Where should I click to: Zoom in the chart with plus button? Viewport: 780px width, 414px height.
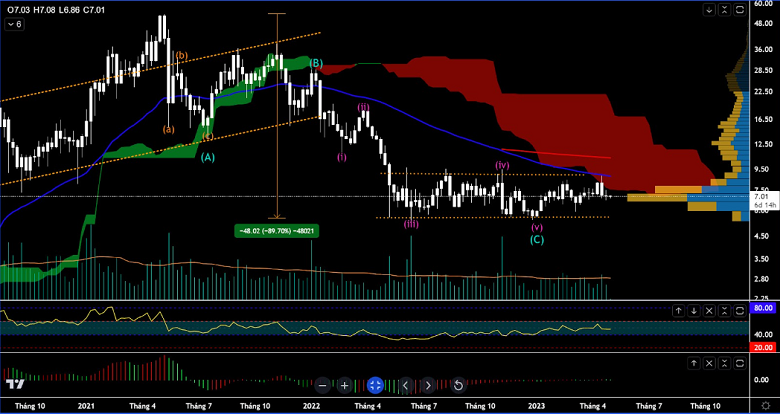coord(344,385)
